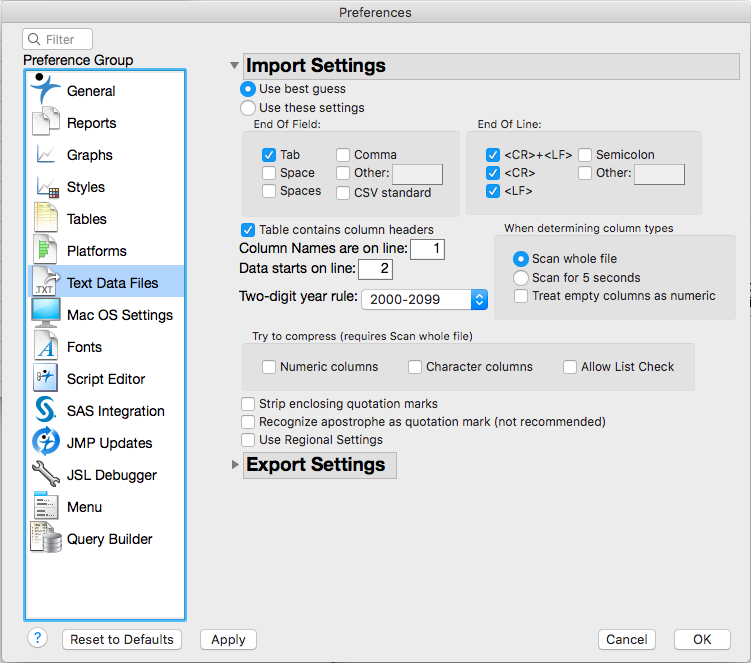Open the Script Editor preference group
The image size is (751, 663).
pyautogui.click(x=105, y=379)
